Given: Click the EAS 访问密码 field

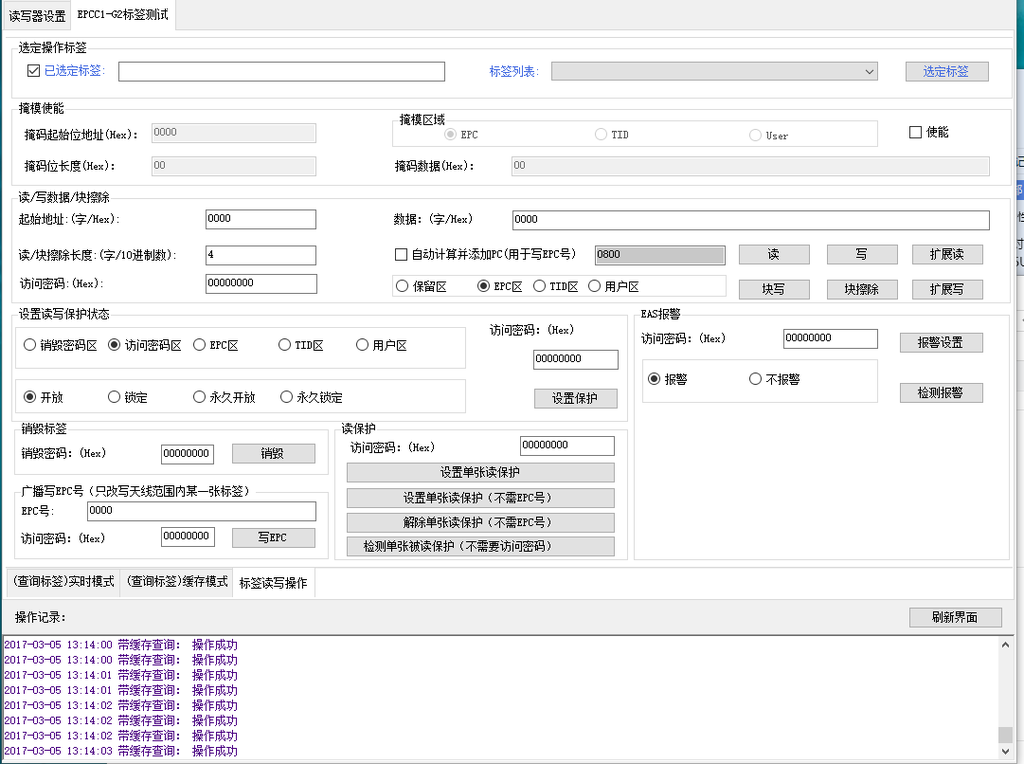Looking at the screenshot, I should point(830,338).
